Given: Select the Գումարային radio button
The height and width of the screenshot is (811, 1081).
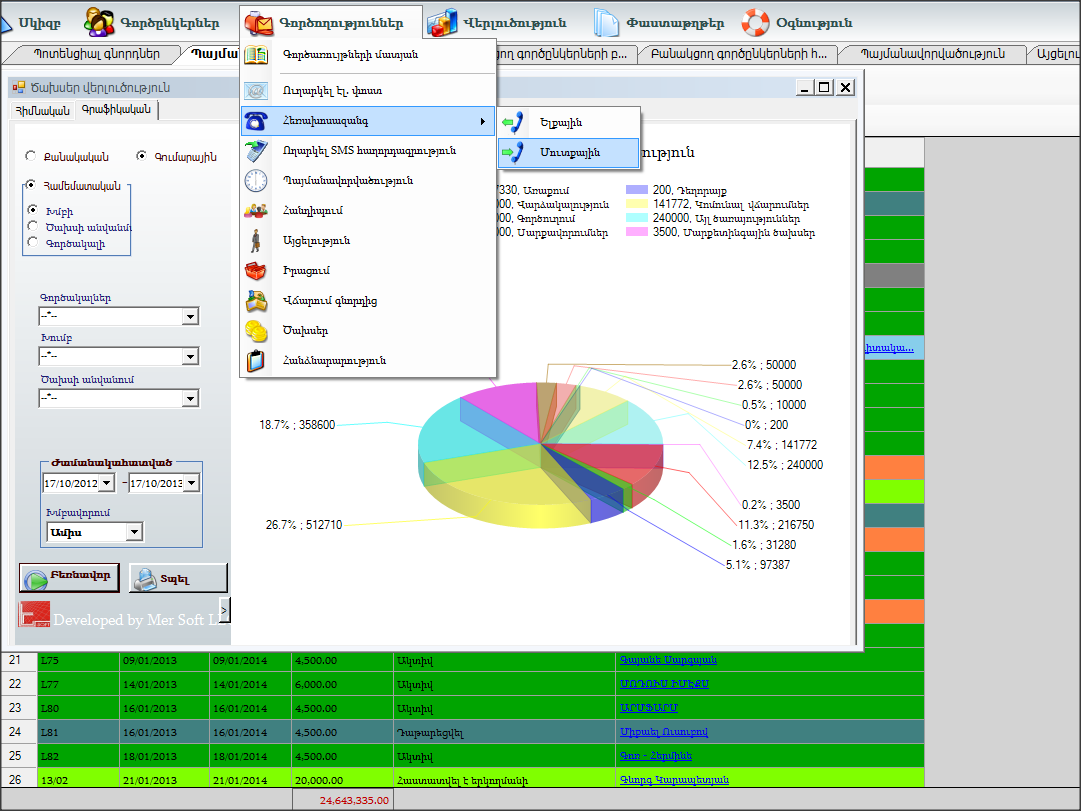Looking at the screenshot, I should pyautogui.click(x=141, y=156).
